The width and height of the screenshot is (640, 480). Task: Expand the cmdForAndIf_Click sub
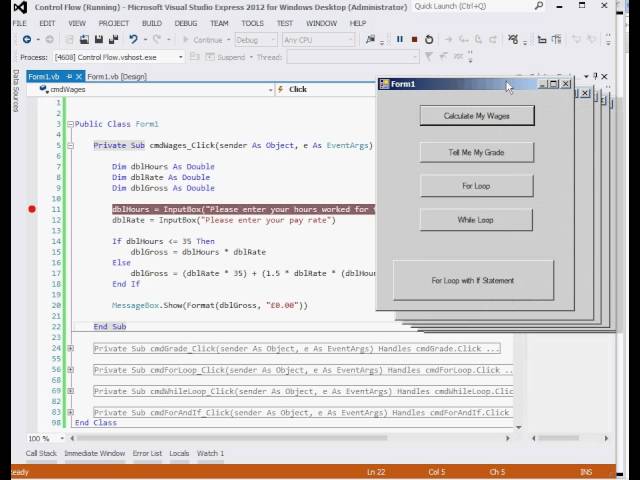click(70, 412)
